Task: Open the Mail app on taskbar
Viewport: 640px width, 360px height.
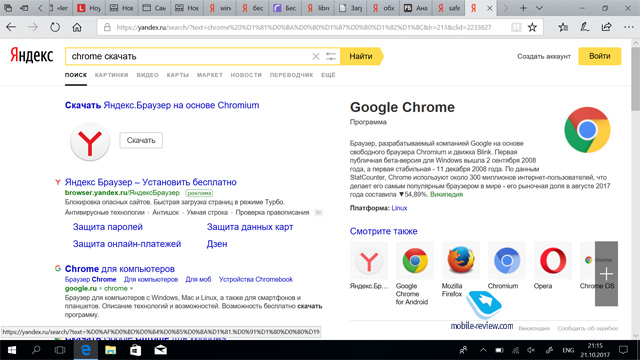Action: coord(160,350)
